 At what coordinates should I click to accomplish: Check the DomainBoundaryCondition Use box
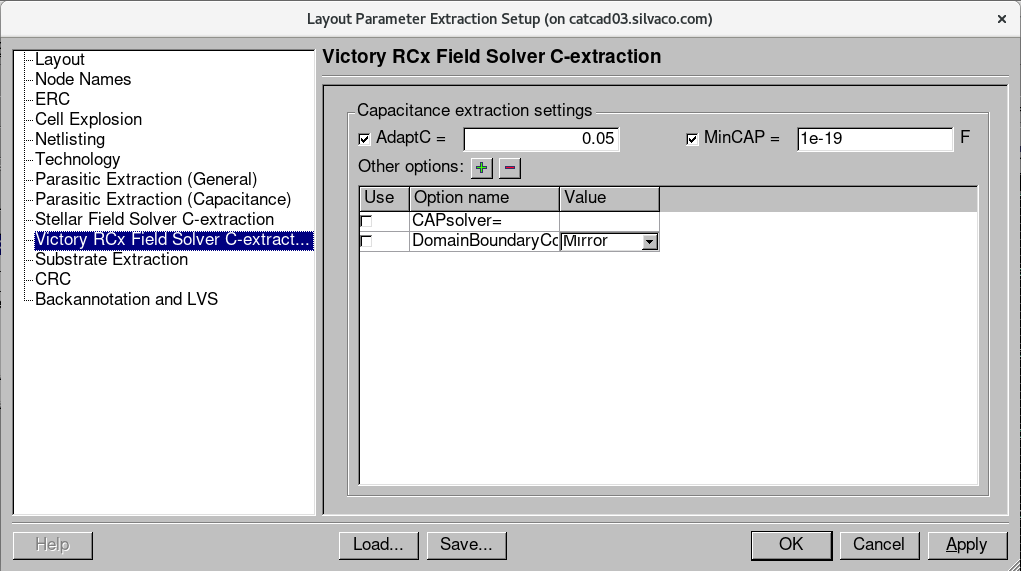click(366, 241)
